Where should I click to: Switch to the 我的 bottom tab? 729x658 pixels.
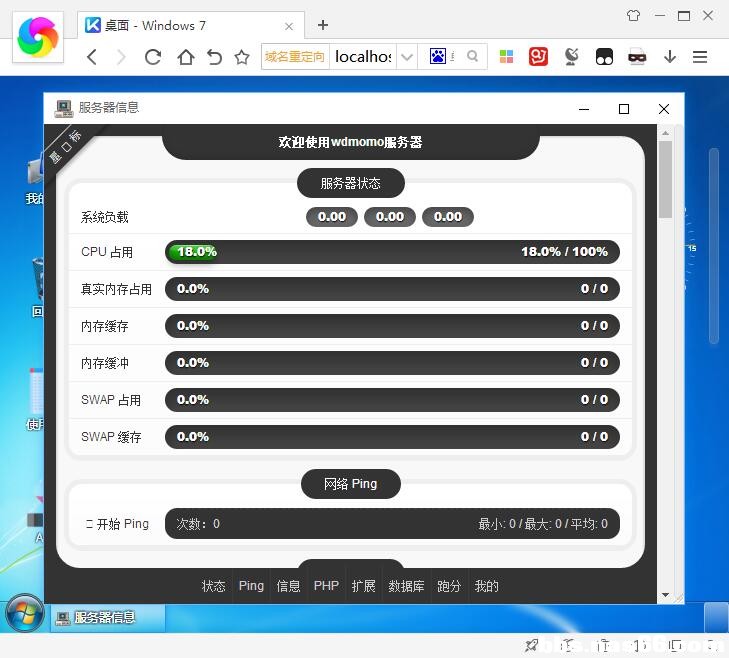pyautogui.click(x=486, y=586)
